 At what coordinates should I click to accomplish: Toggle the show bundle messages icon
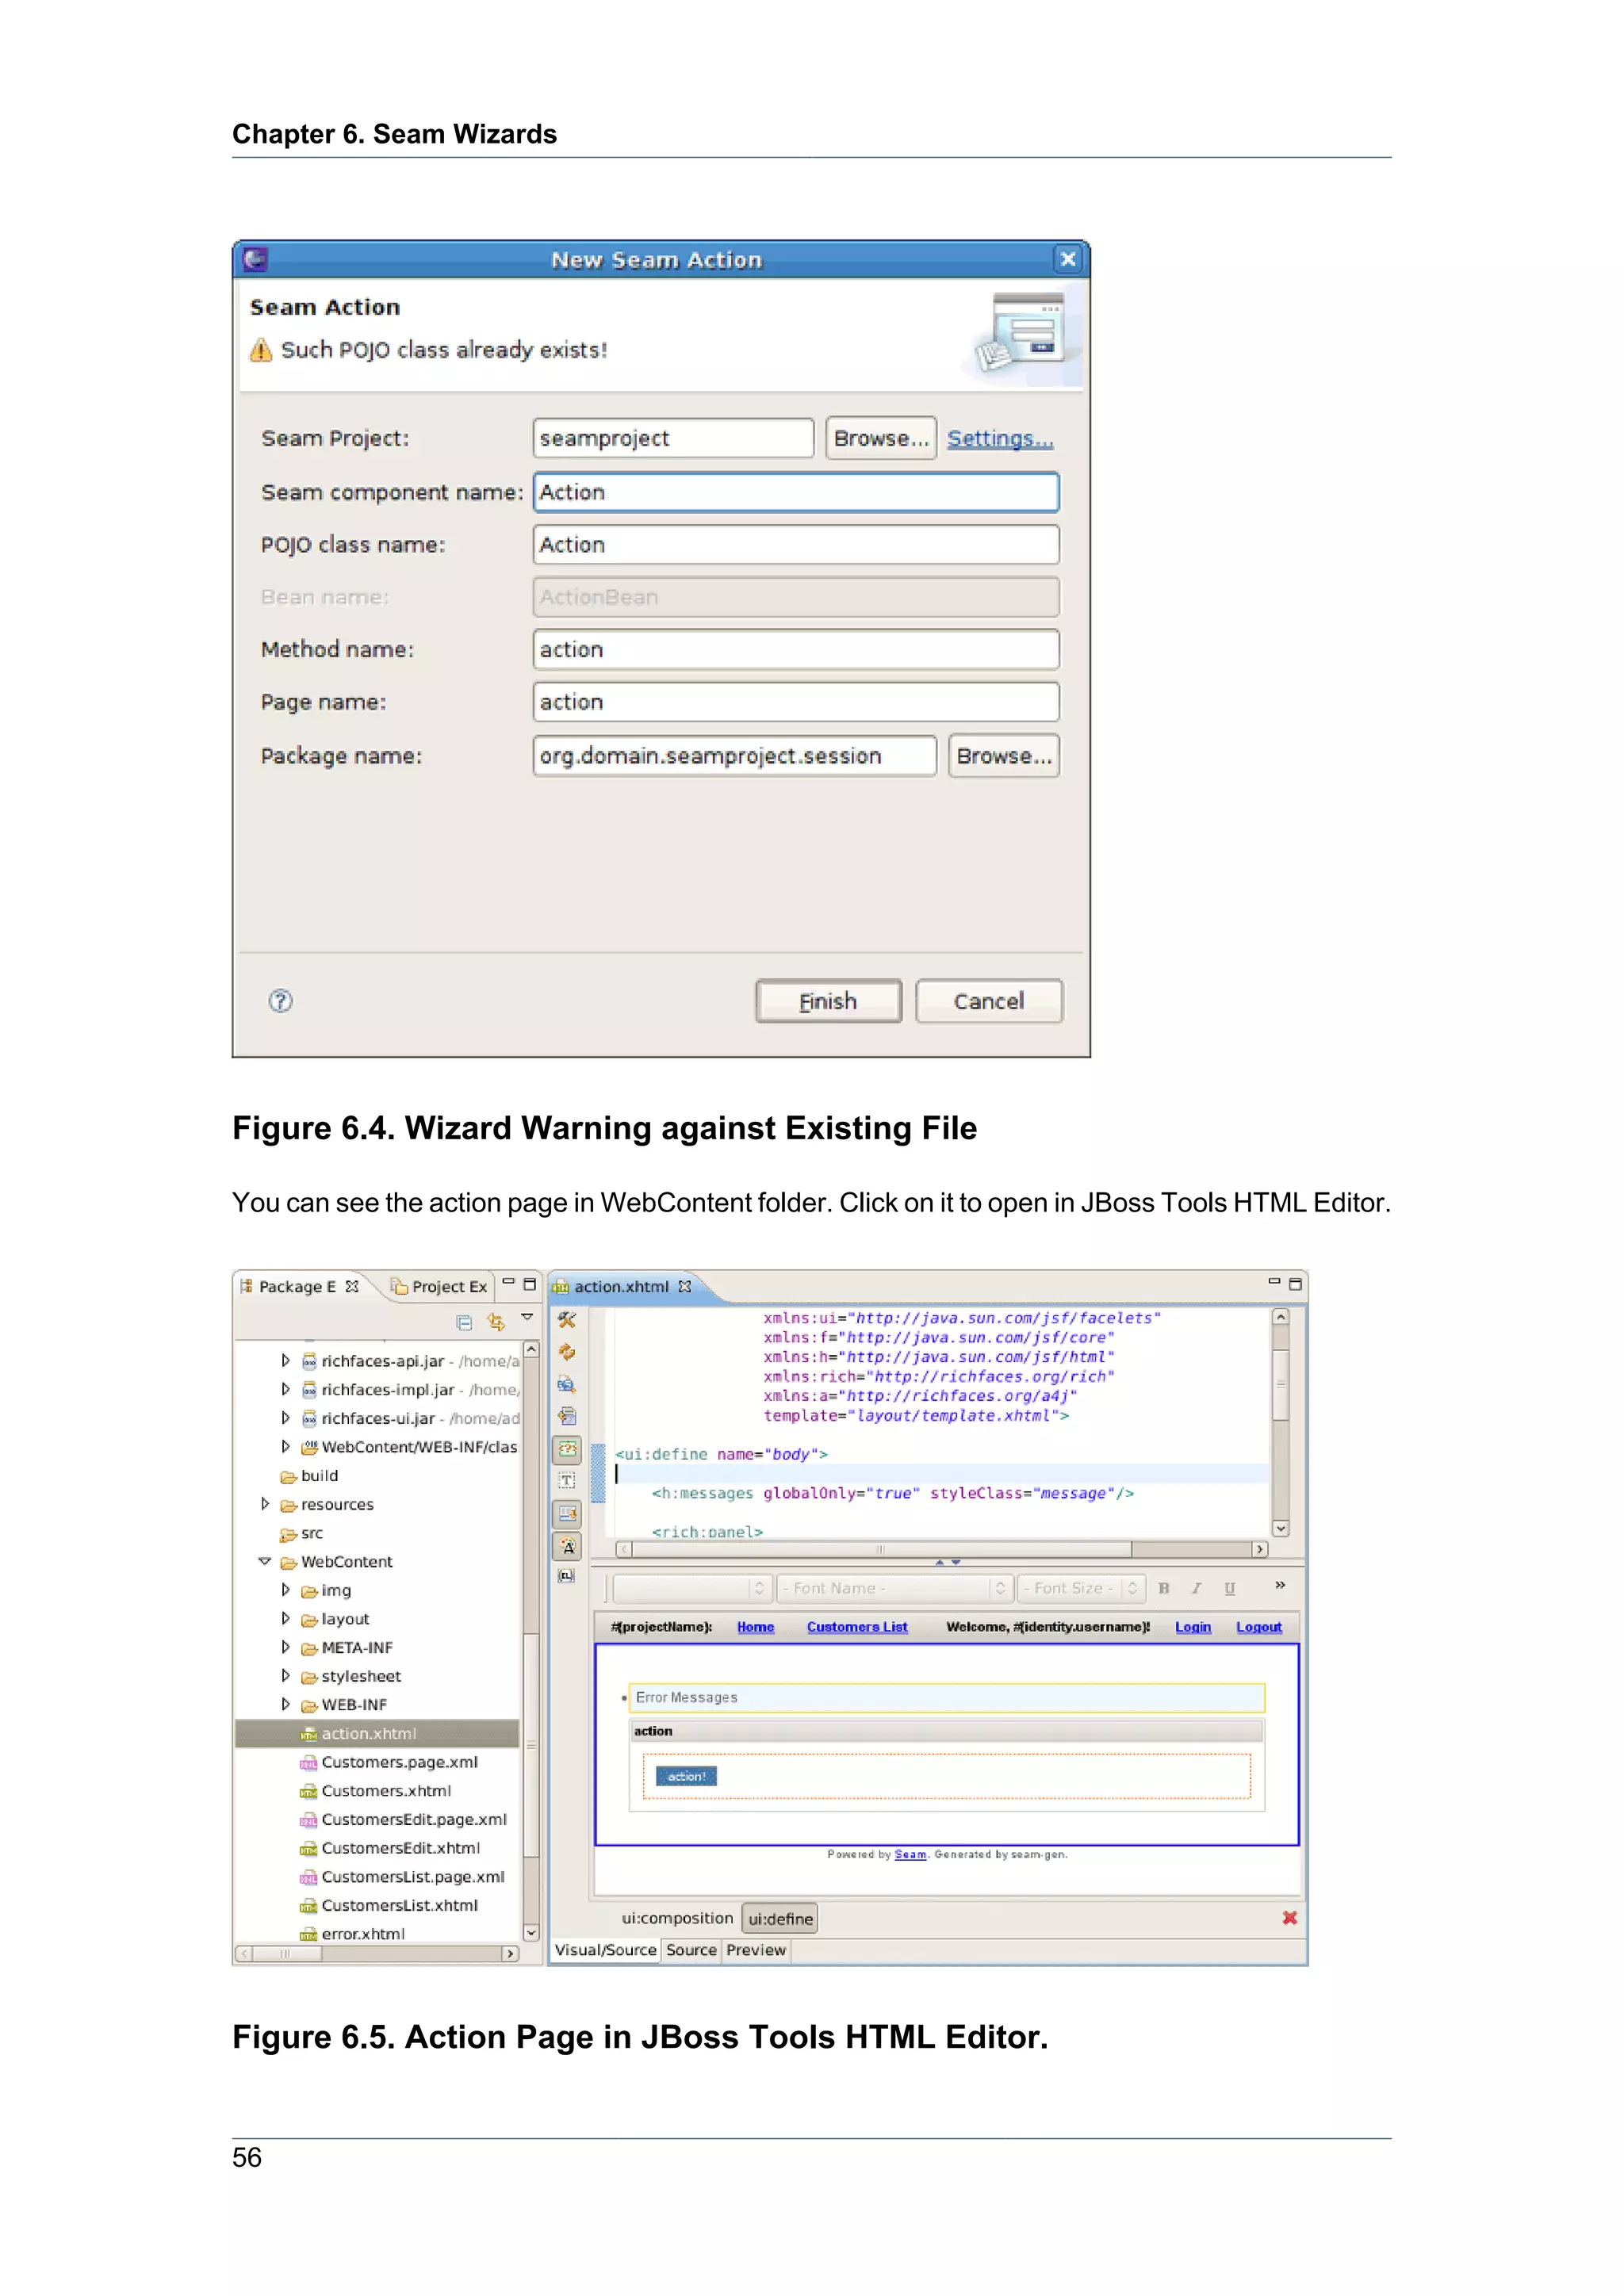click(567, 1513)
